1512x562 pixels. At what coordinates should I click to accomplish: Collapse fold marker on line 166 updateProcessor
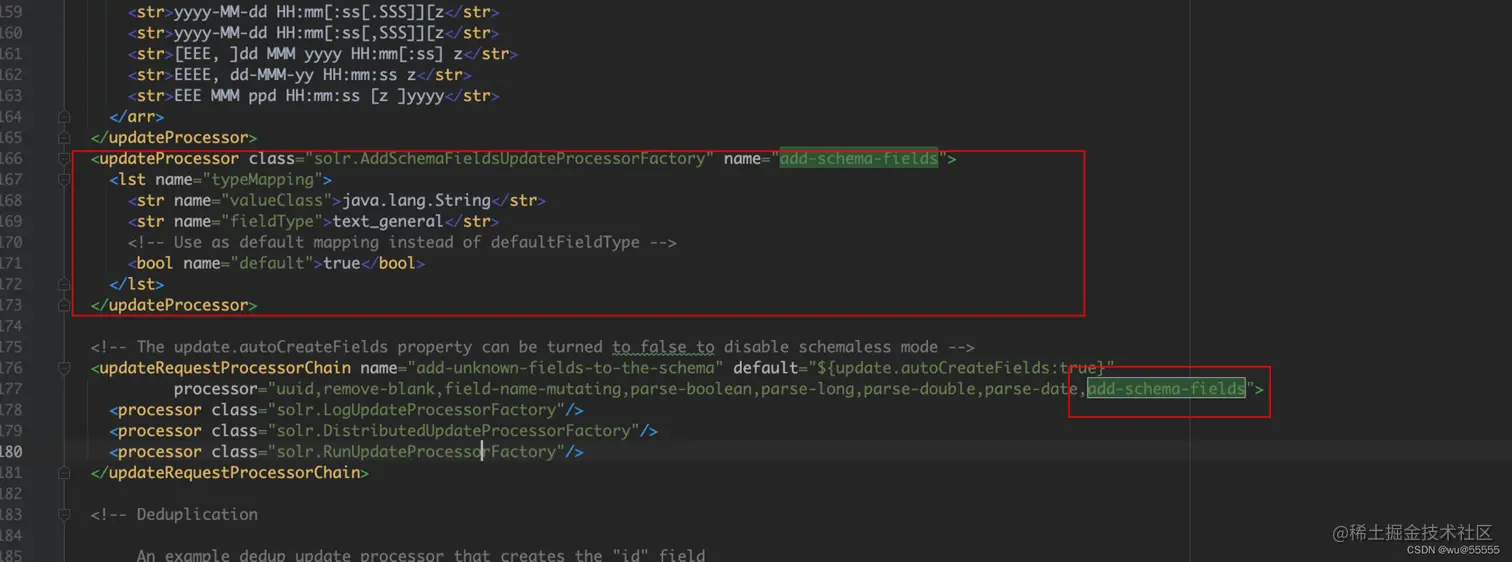(x=64, y=159)
